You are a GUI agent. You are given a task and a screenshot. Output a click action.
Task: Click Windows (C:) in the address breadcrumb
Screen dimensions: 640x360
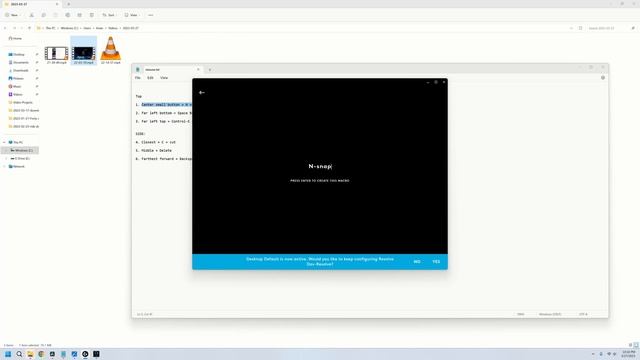tap(69, 28)
